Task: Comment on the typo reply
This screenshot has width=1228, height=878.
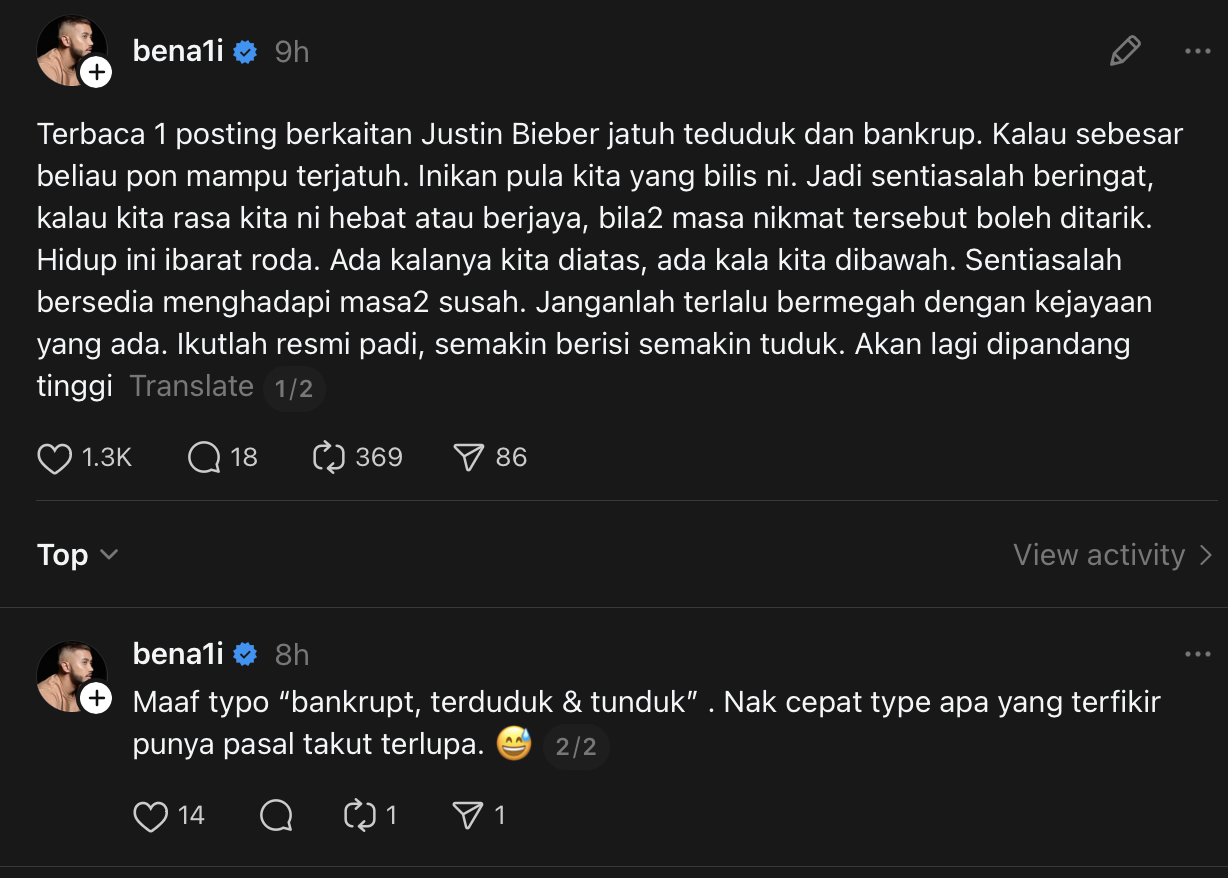Action: (276, 816)
